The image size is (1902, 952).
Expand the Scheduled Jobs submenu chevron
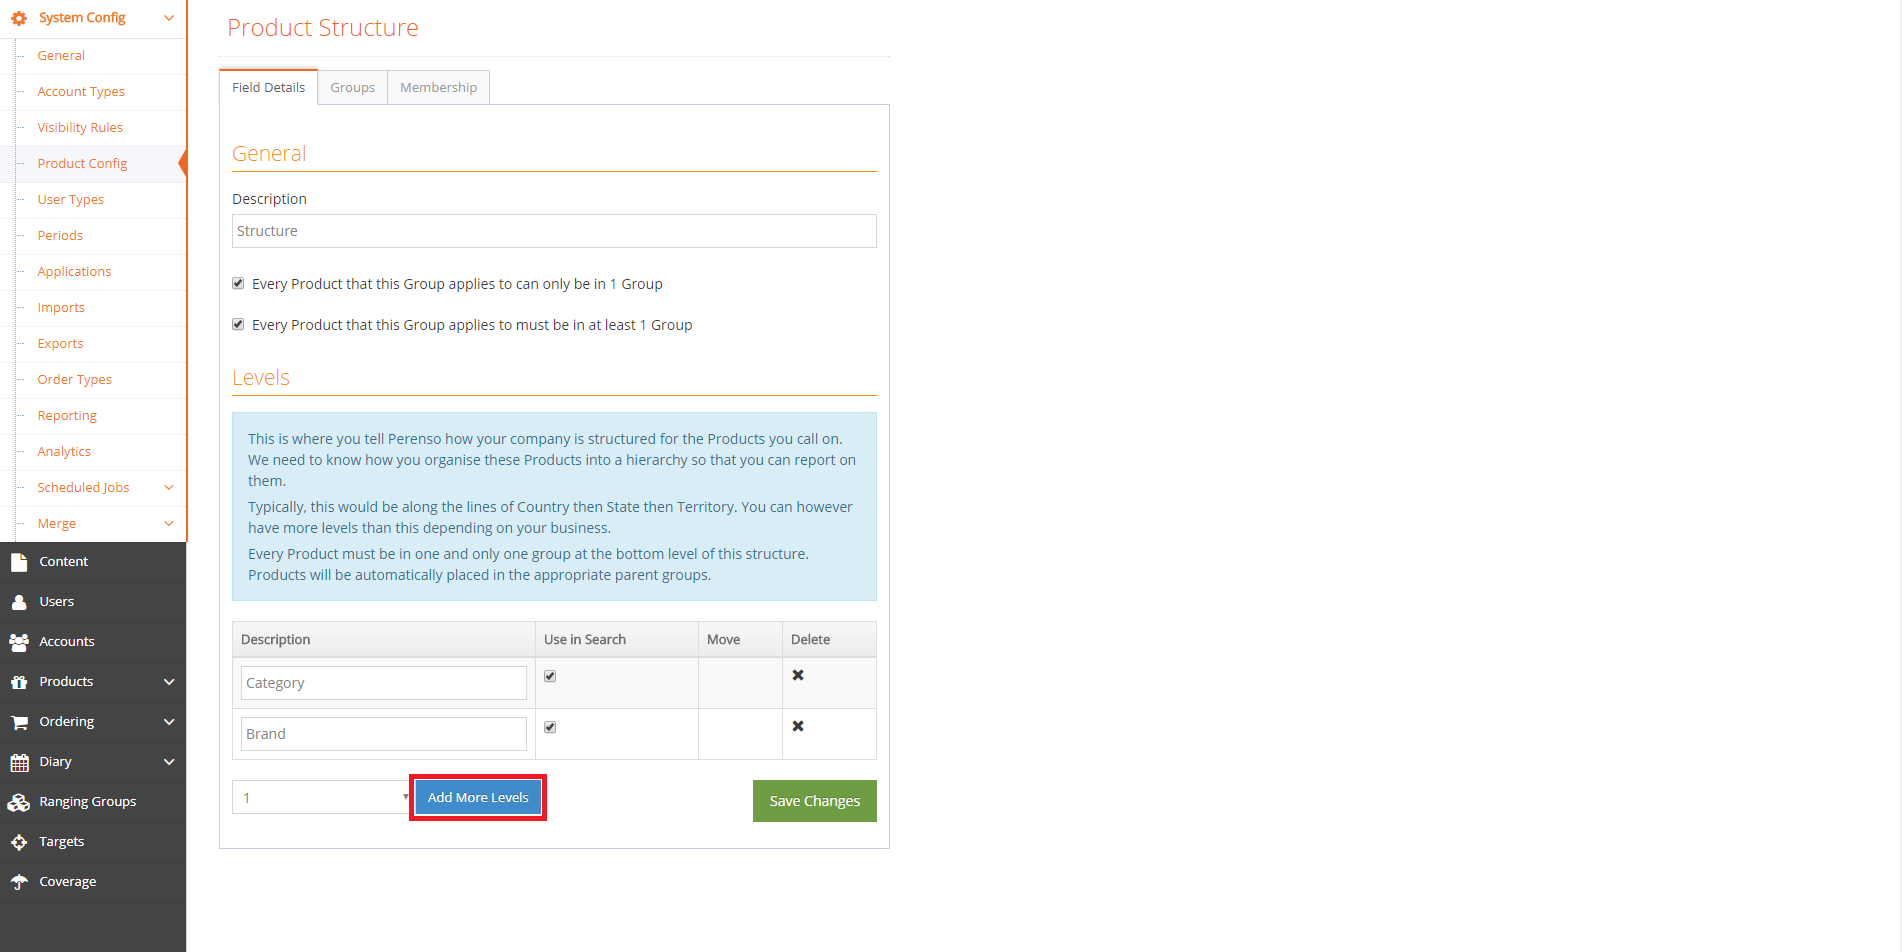[x=169, y=488]
